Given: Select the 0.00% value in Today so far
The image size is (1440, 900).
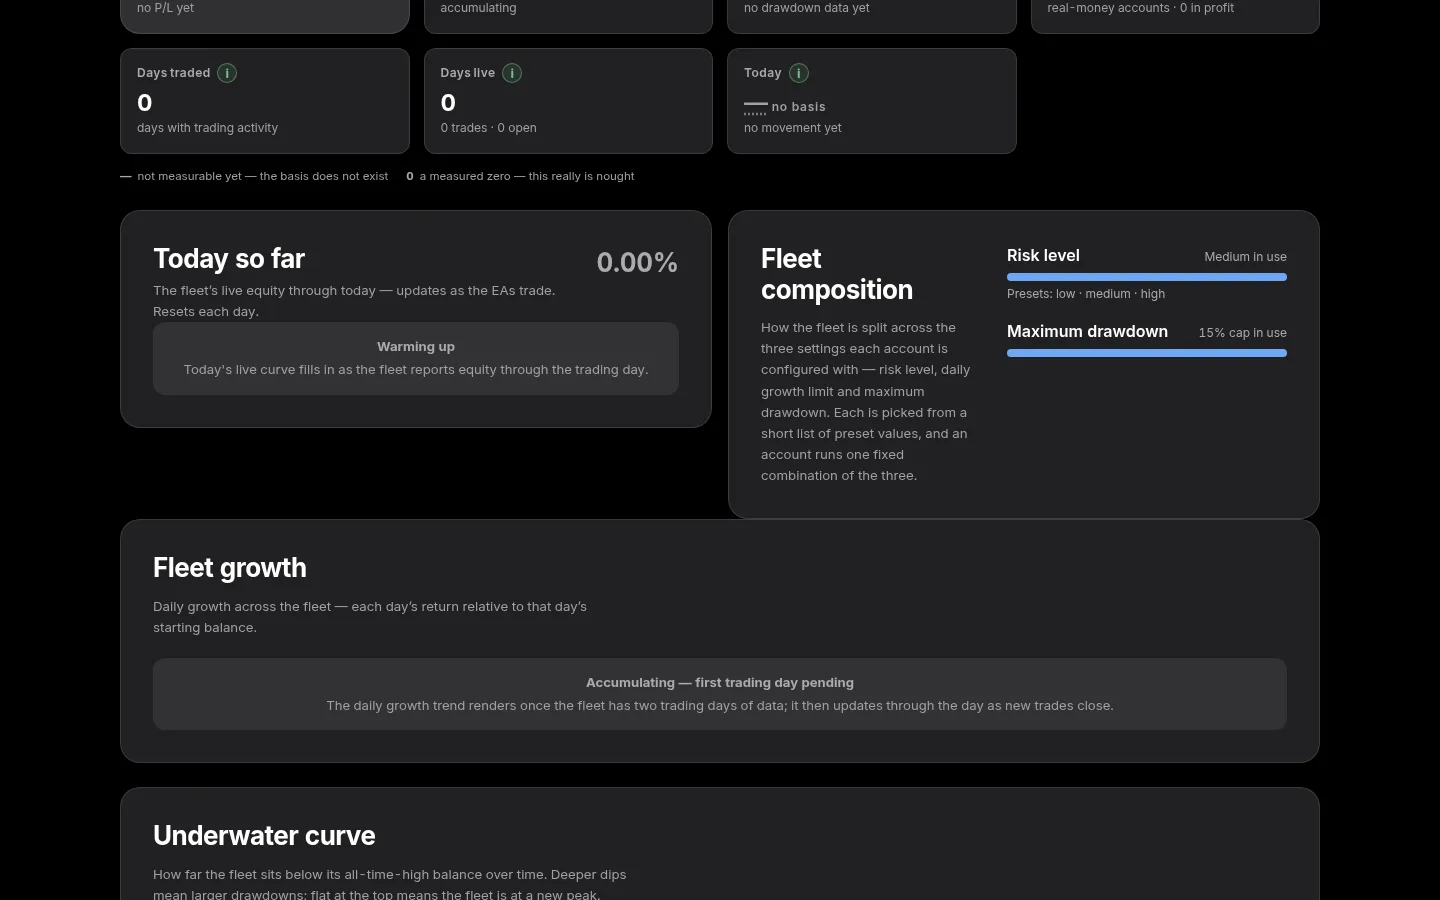Looking at the screenshot, I should pyautogui.click(x=637, y=262).
